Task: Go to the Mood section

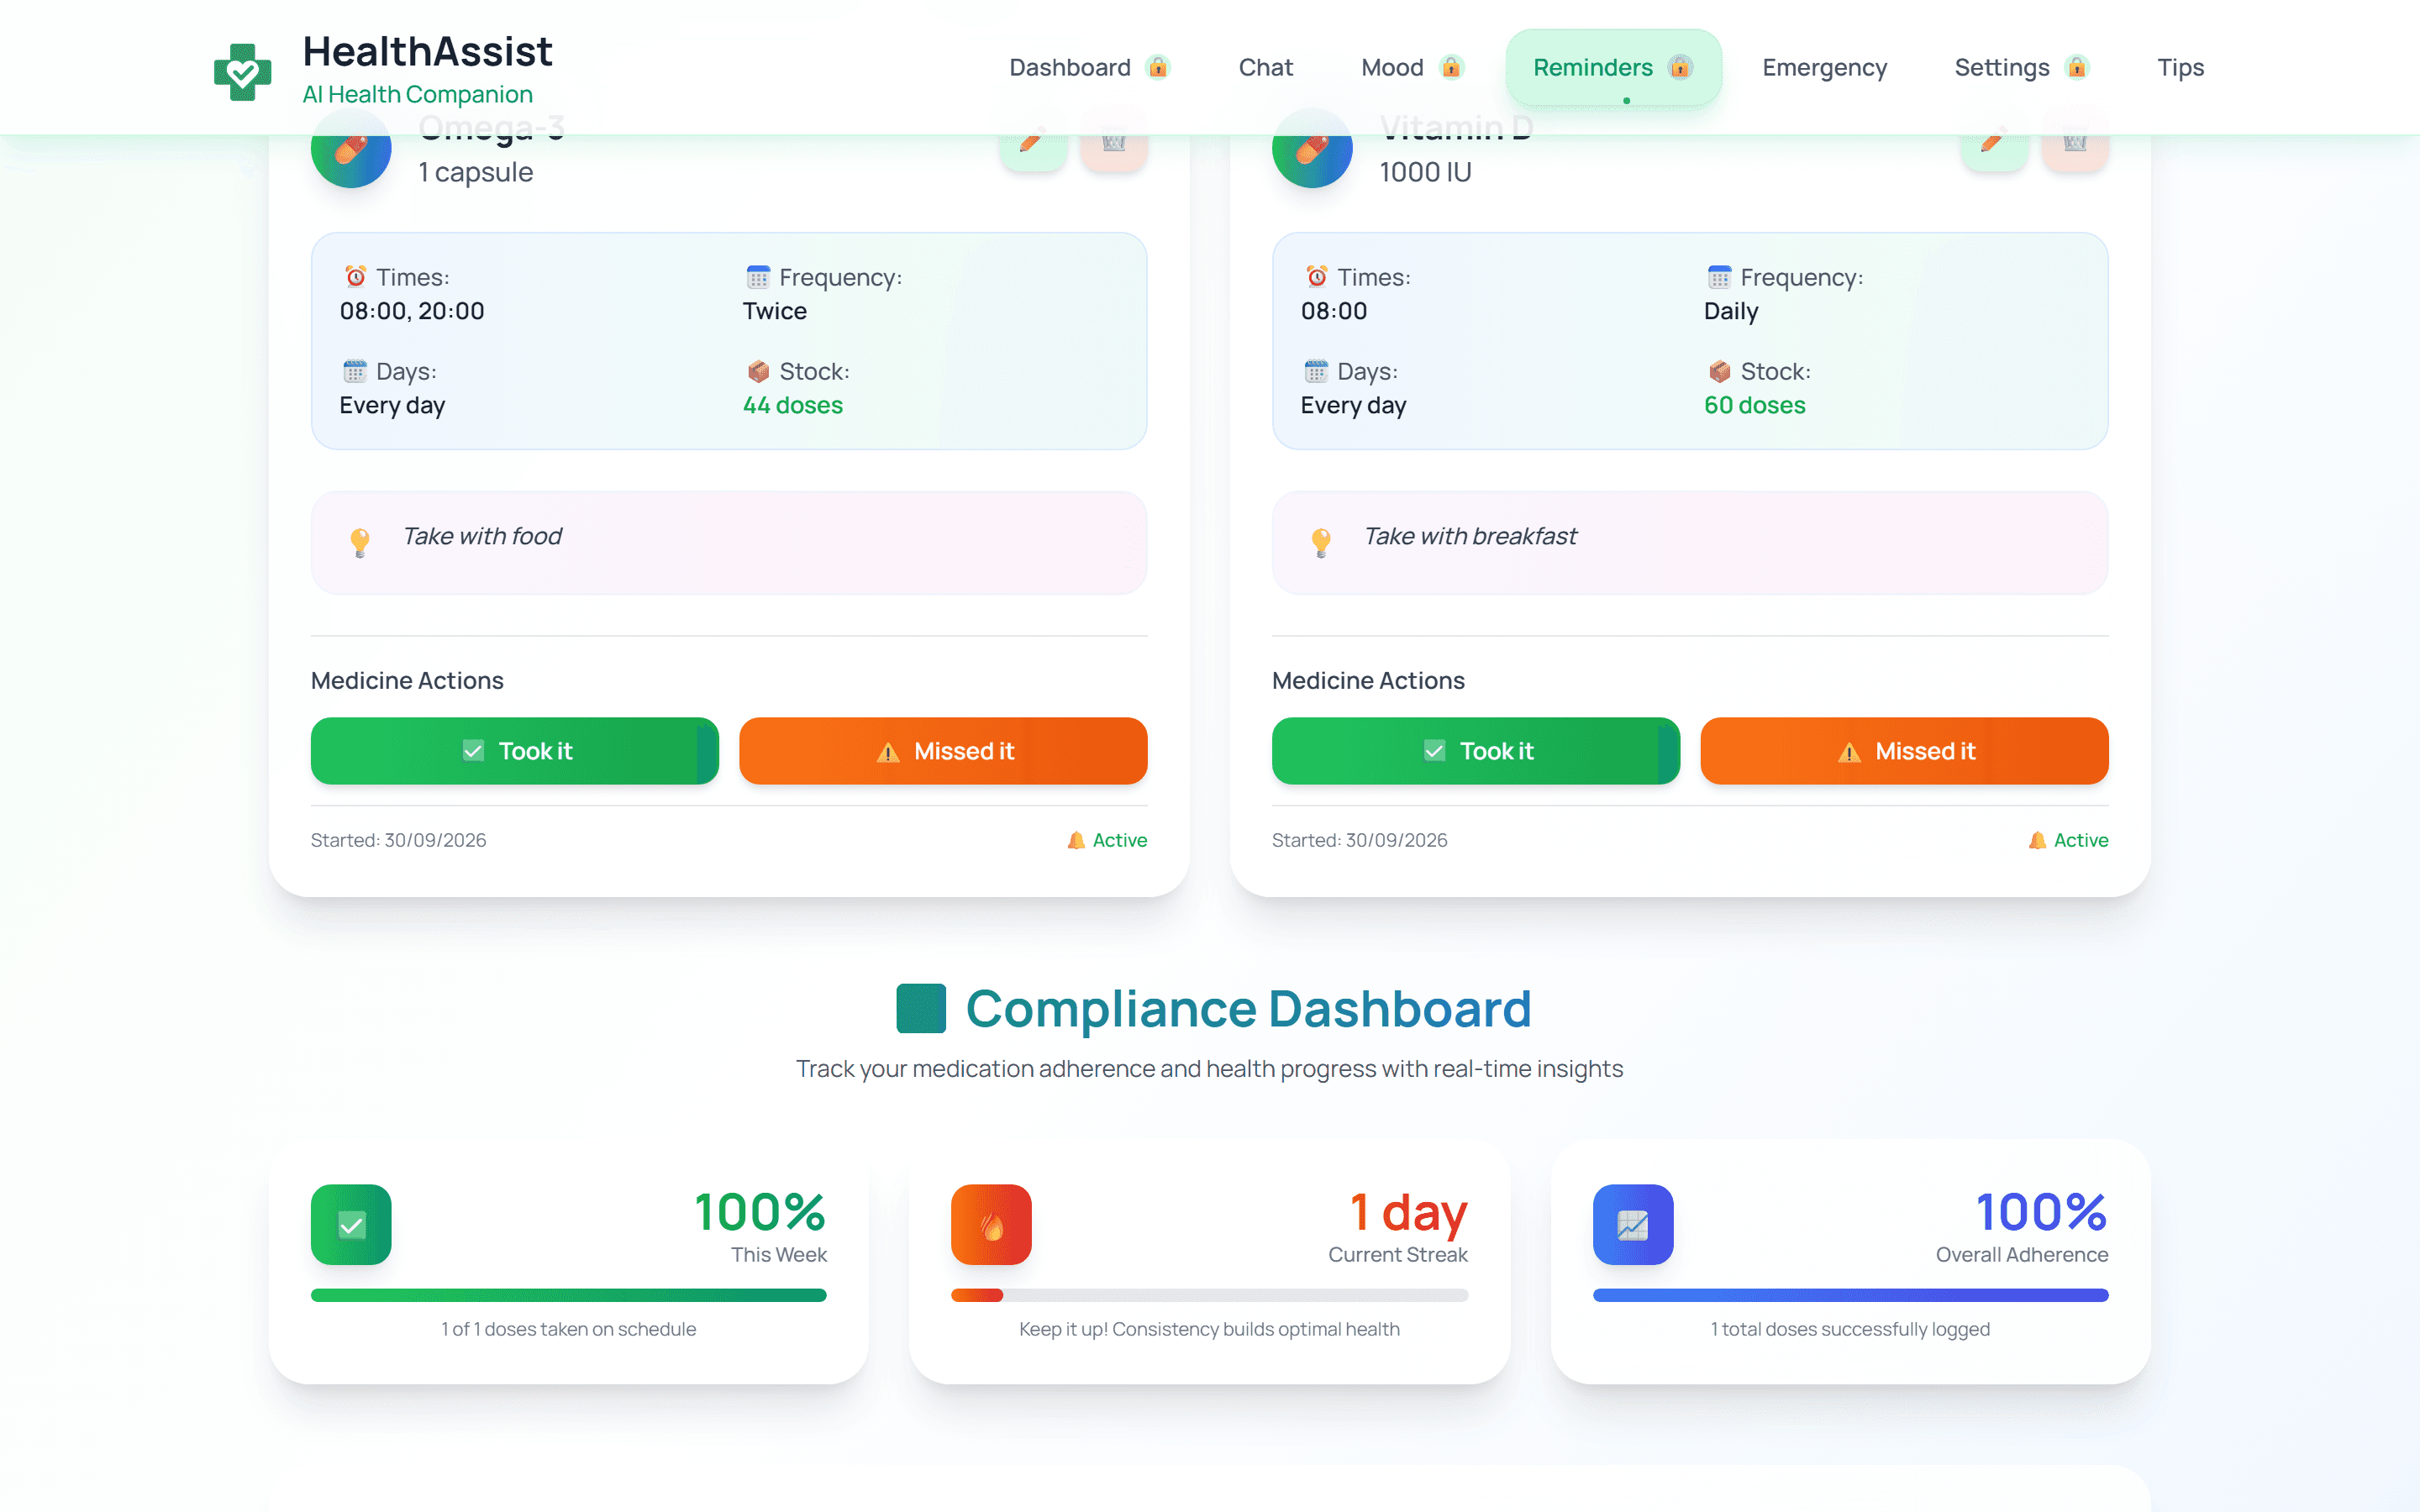Action: pos(1412,67)
